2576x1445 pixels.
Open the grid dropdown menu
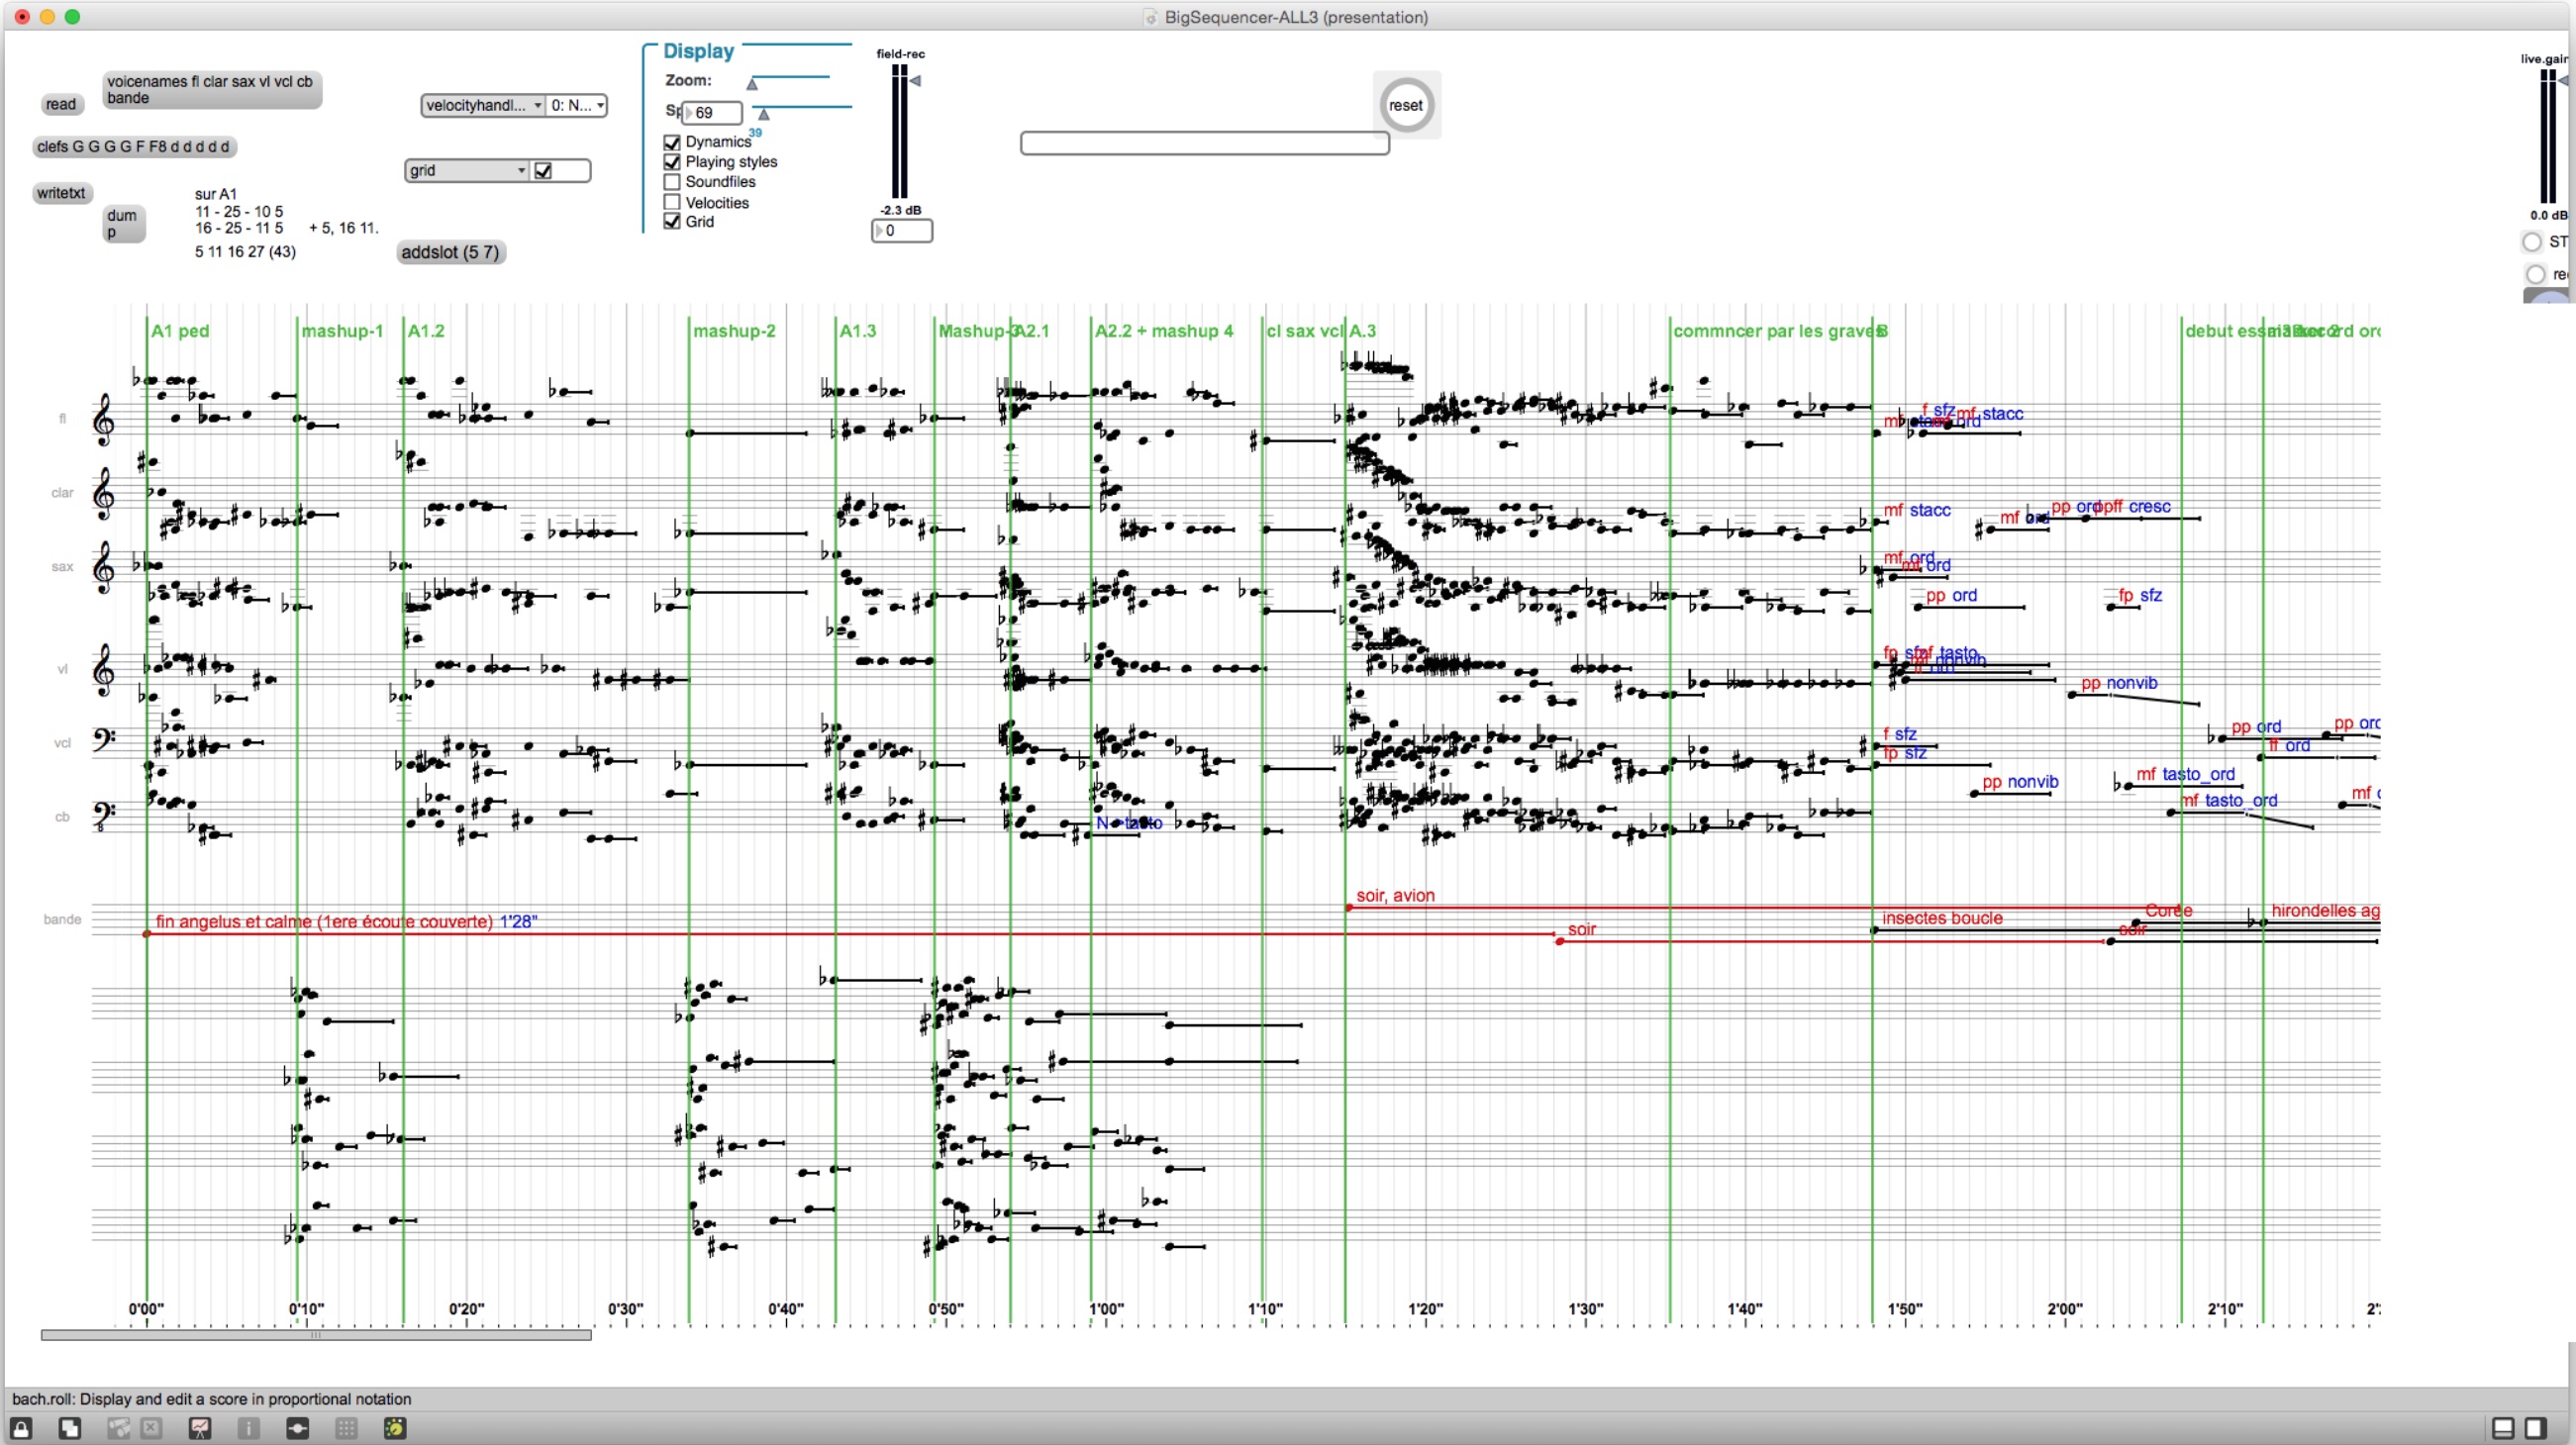pos(467,171)
